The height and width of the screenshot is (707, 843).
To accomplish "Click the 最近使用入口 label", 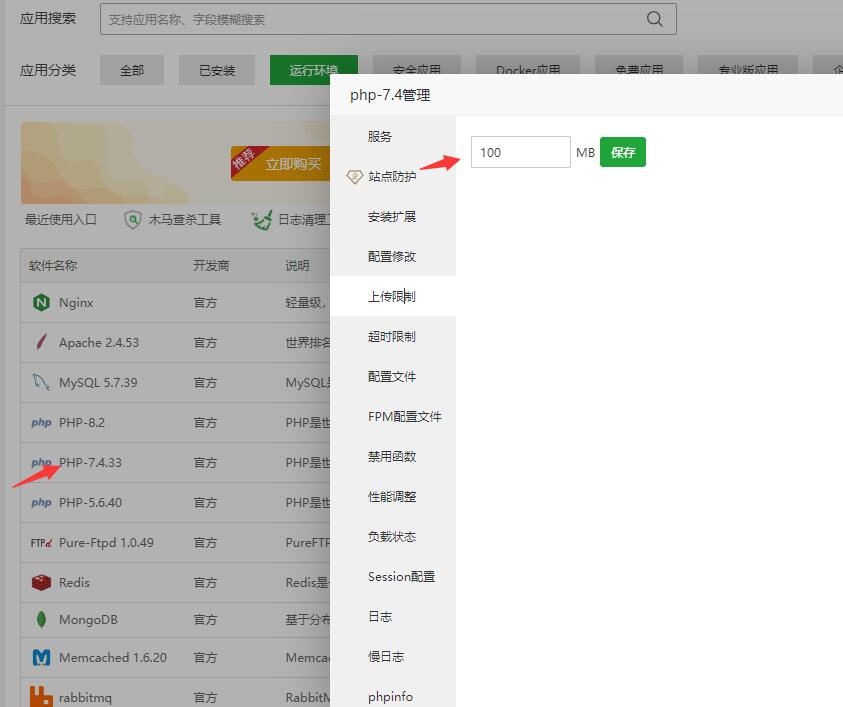I will 61,219.
